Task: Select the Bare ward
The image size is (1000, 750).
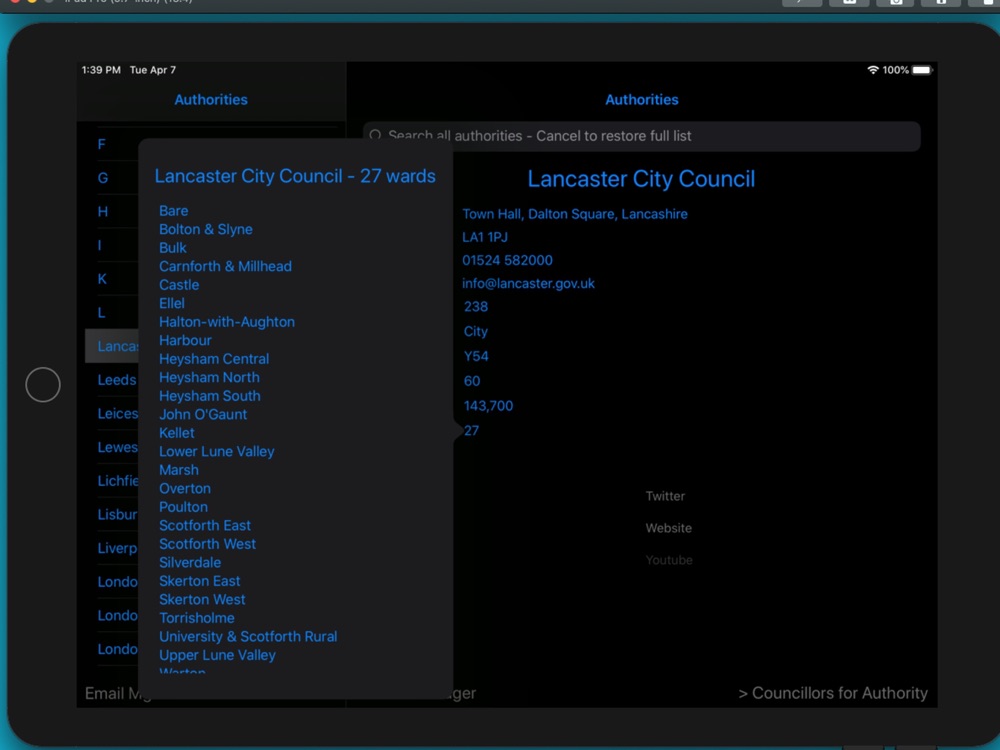Action: (x=173, y=210)
